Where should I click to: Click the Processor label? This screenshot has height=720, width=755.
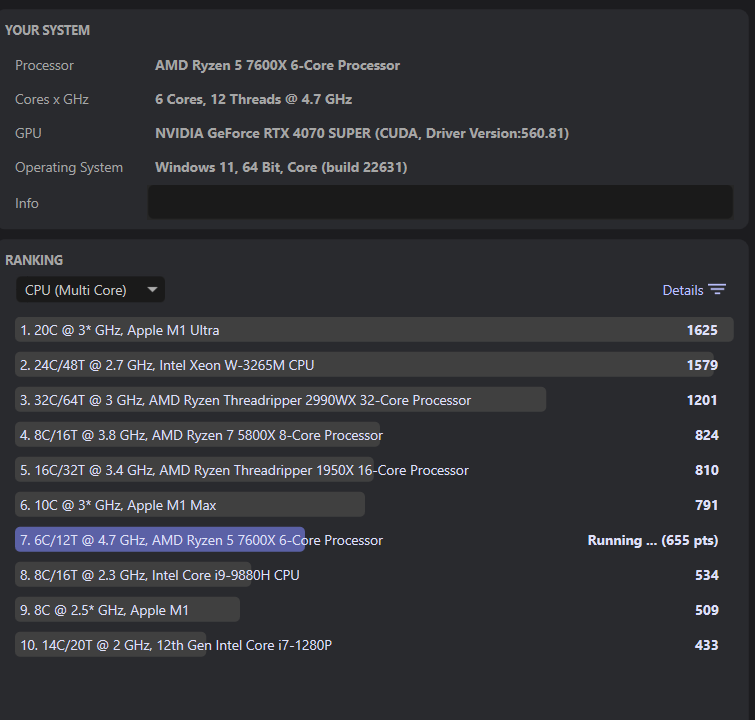click(44, 65)
